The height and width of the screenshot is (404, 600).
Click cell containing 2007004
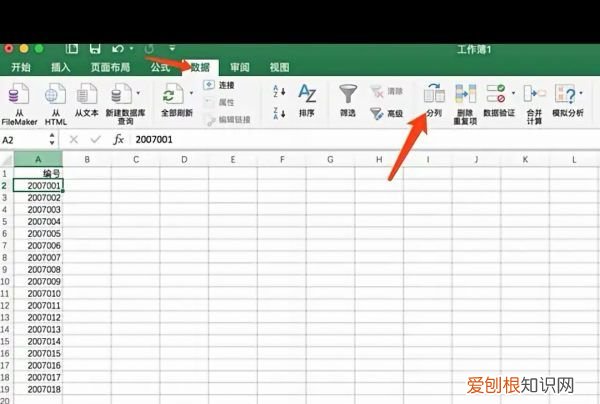pos(38,222)
